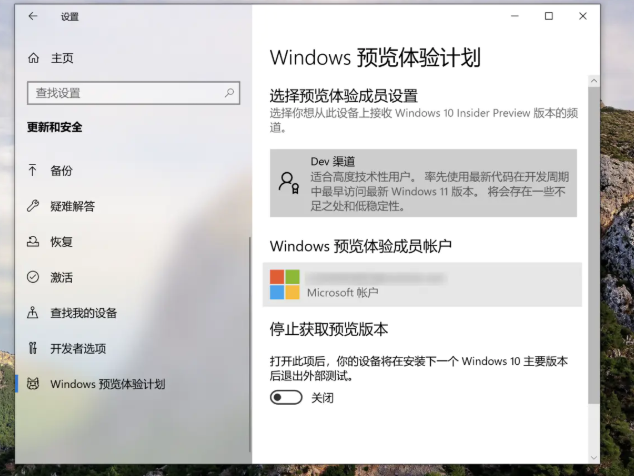Click the home icon beside 主页
Viewport: 634px width, 476px height.
pos(34,58)
